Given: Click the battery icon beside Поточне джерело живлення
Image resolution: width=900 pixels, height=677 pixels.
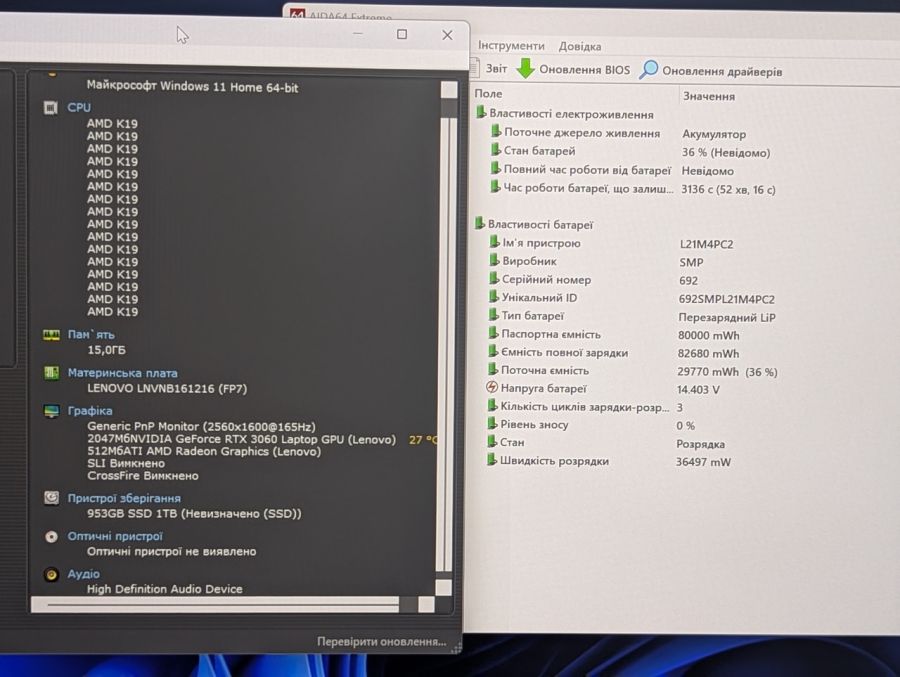Looking at the screenshot, I should click(496, 132).
